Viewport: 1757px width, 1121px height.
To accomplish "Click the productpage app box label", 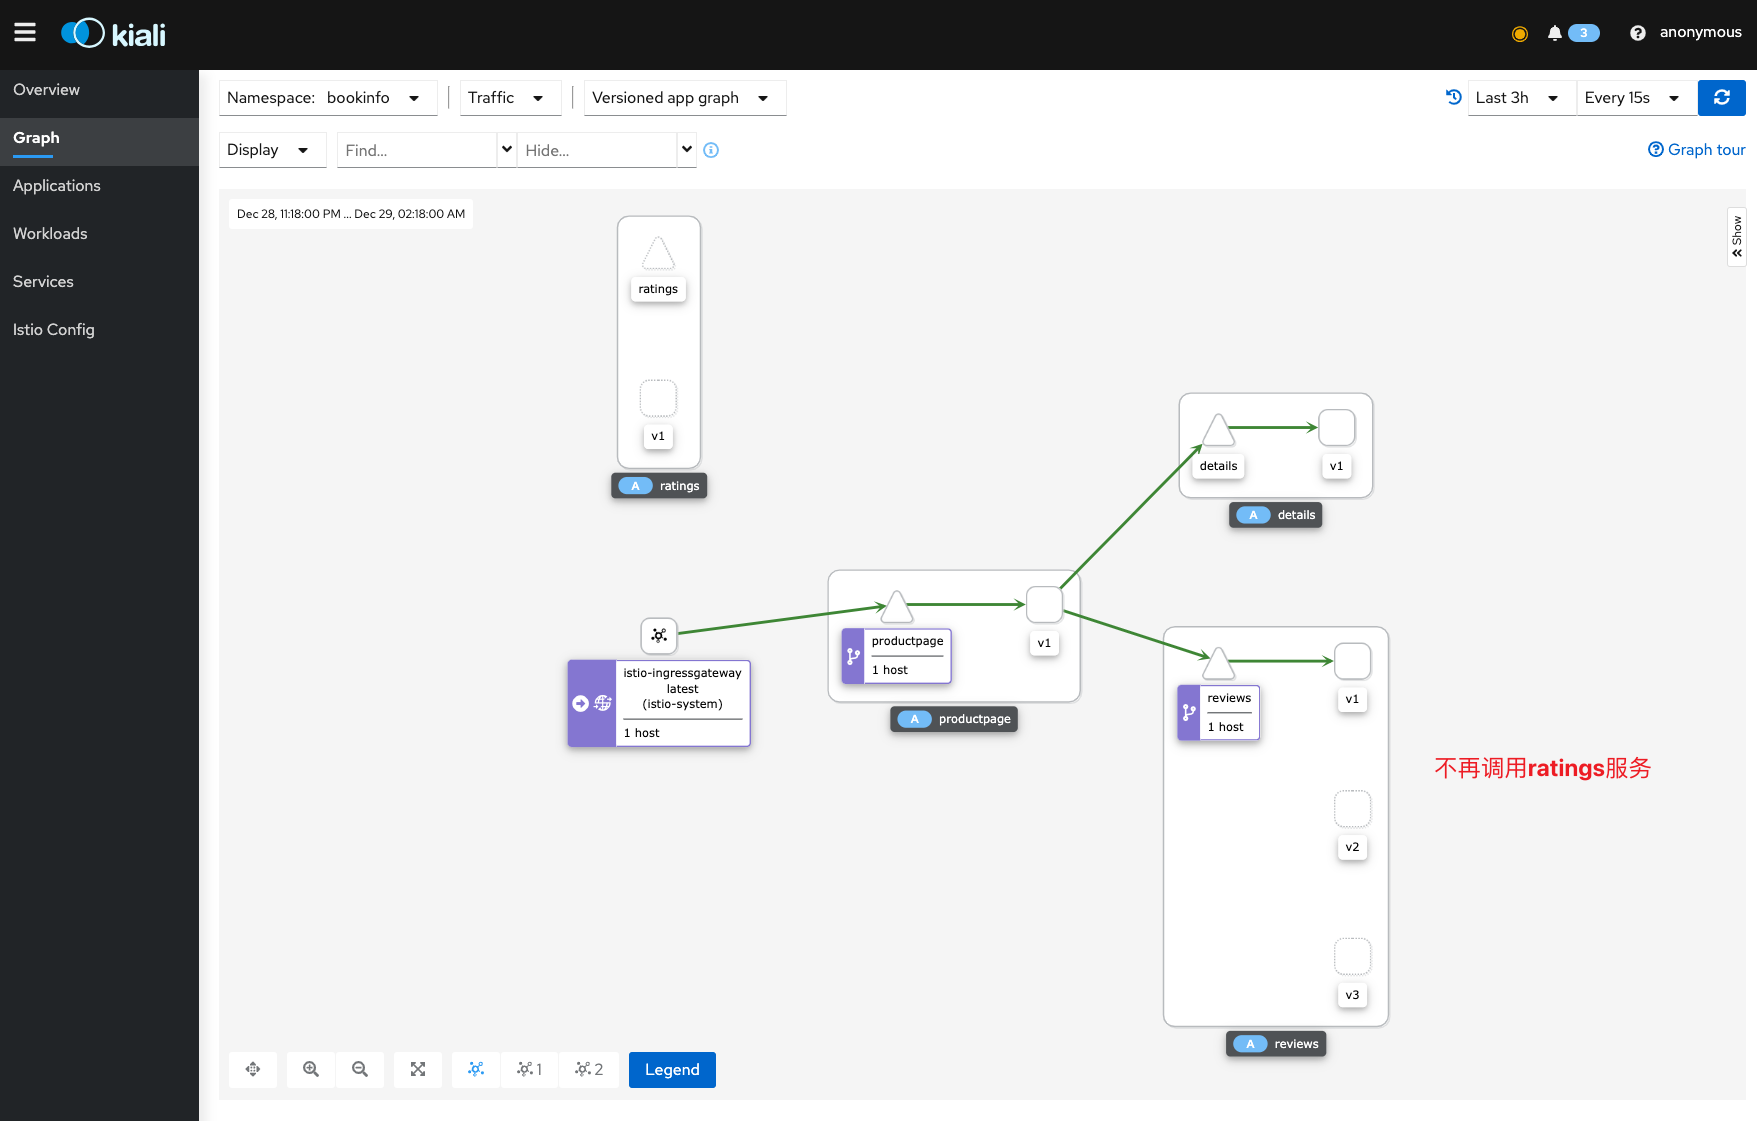I will tap(954, 719).
